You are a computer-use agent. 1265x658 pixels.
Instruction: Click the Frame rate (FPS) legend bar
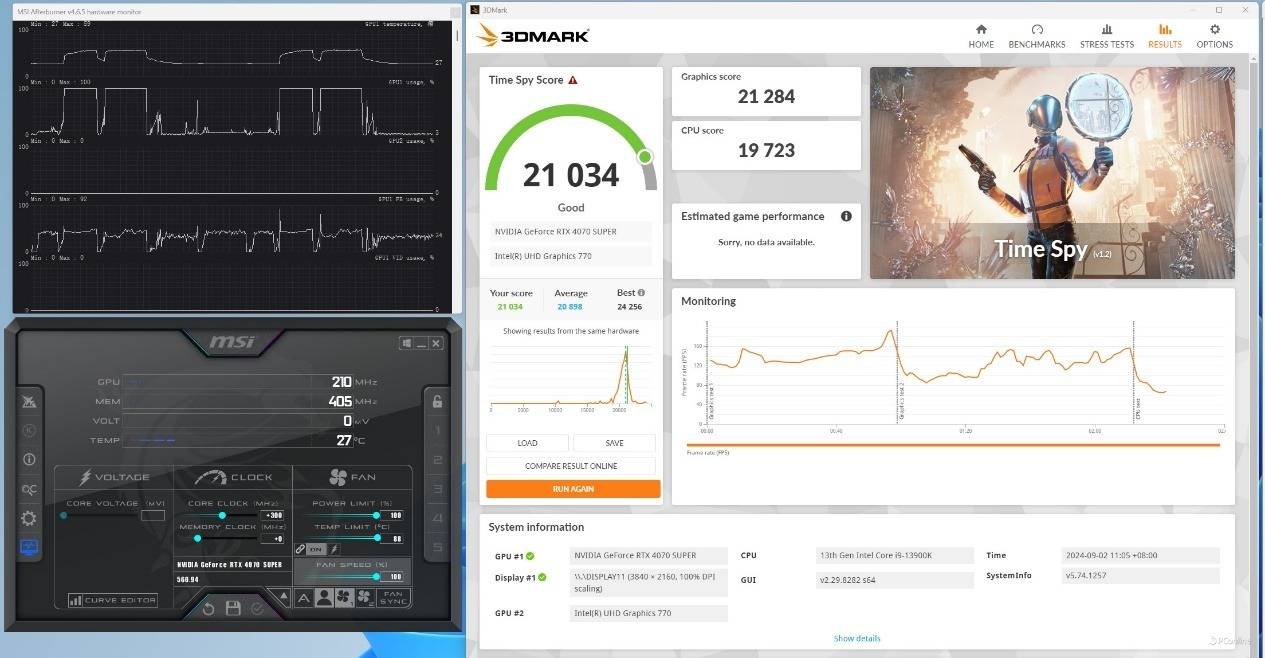tap(953, 445)
